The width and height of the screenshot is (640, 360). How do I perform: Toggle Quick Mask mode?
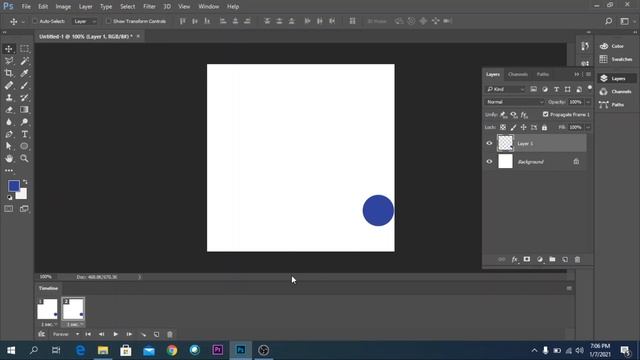point(9,209)
